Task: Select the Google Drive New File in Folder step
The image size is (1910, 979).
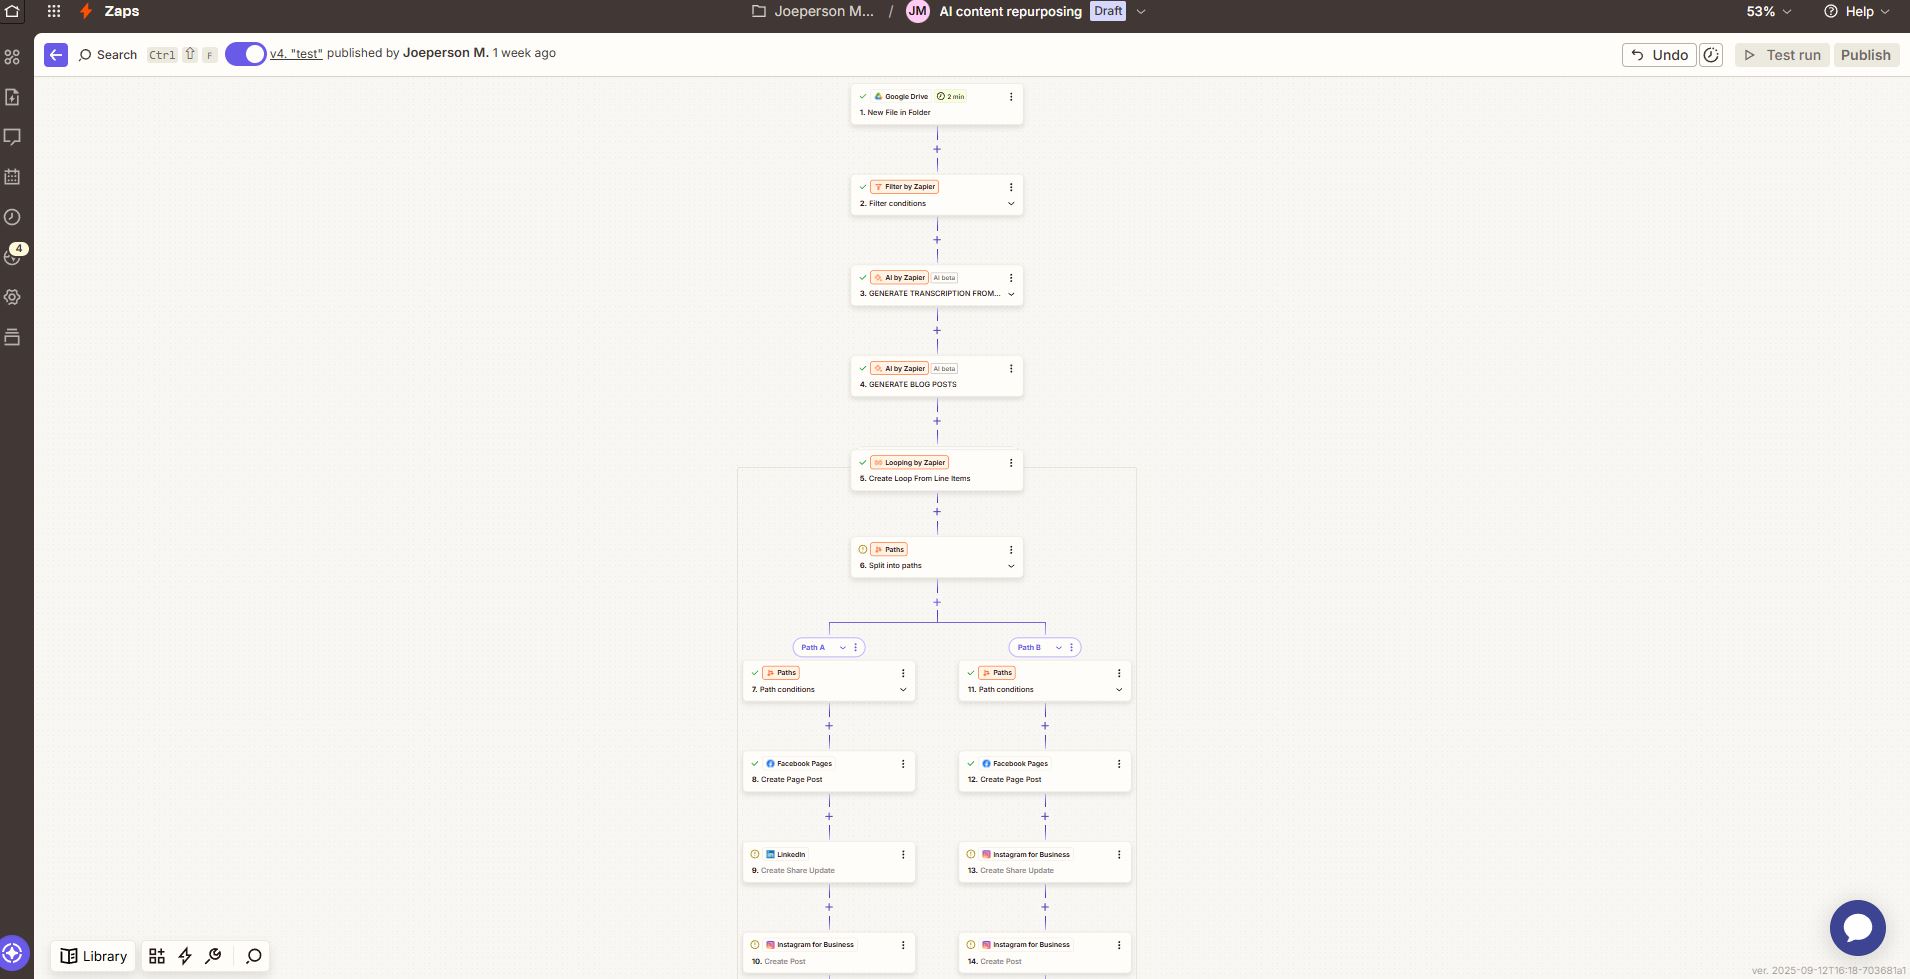Action: coord(937,104)
